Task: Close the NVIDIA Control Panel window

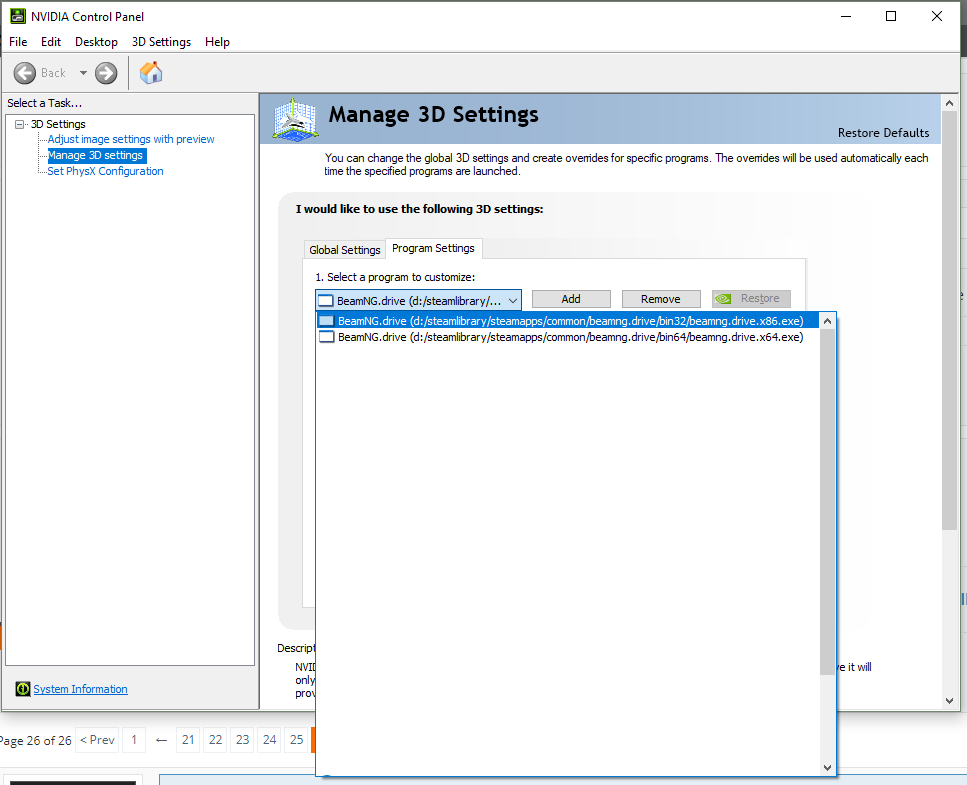Action: (x=936, y=16)
